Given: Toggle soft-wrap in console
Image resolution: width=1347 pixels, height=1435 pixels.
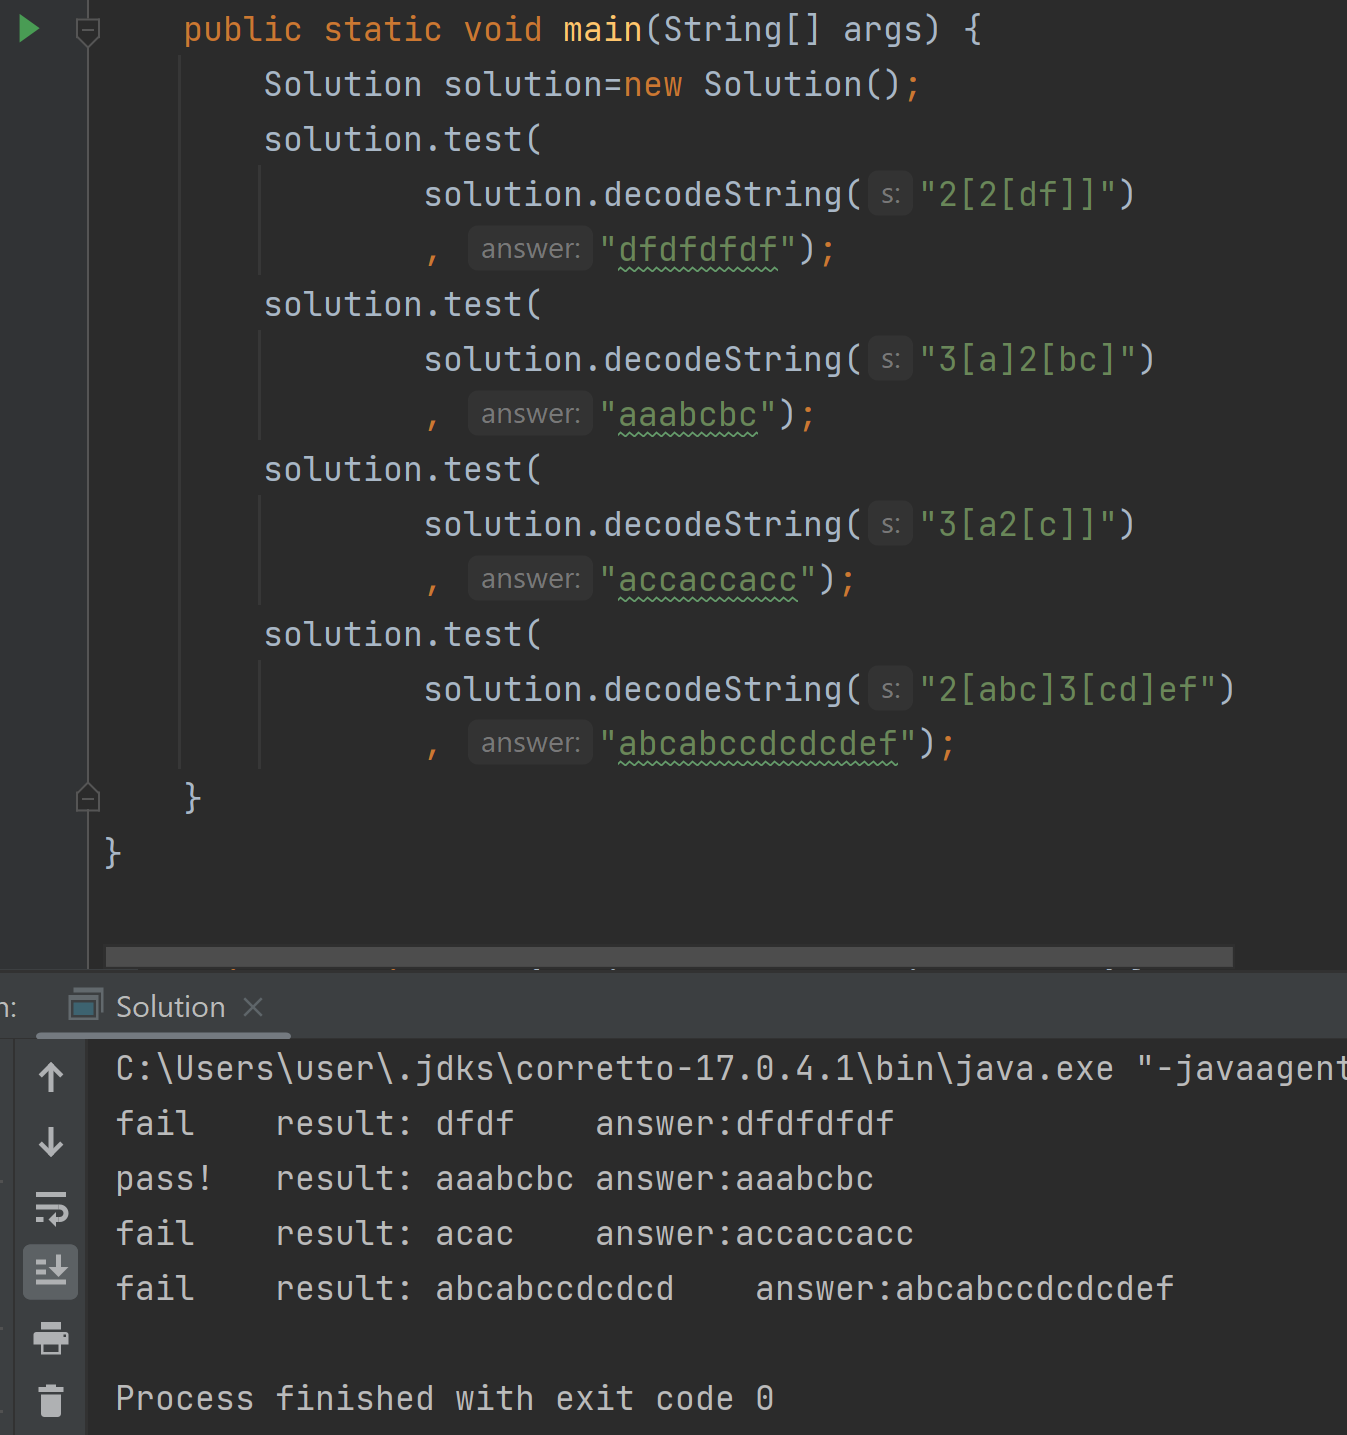Looking at the screenshot, I should (x=51, y=1207).
